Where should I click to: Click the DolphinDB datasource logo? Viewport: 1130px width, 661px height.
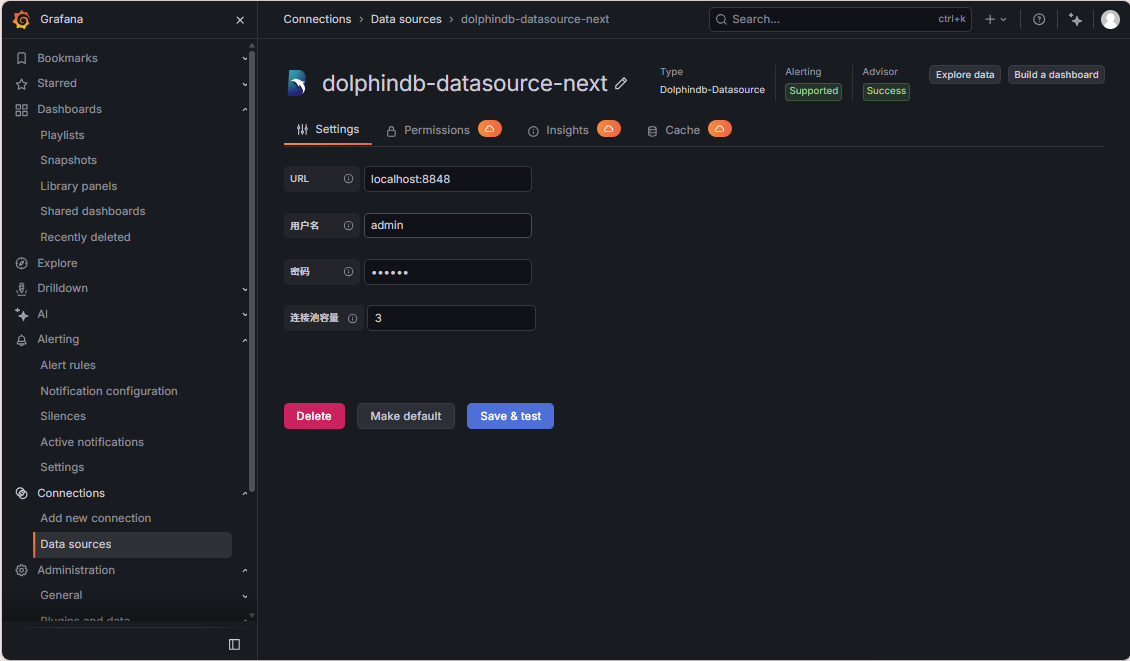click(x=297, y=83)
